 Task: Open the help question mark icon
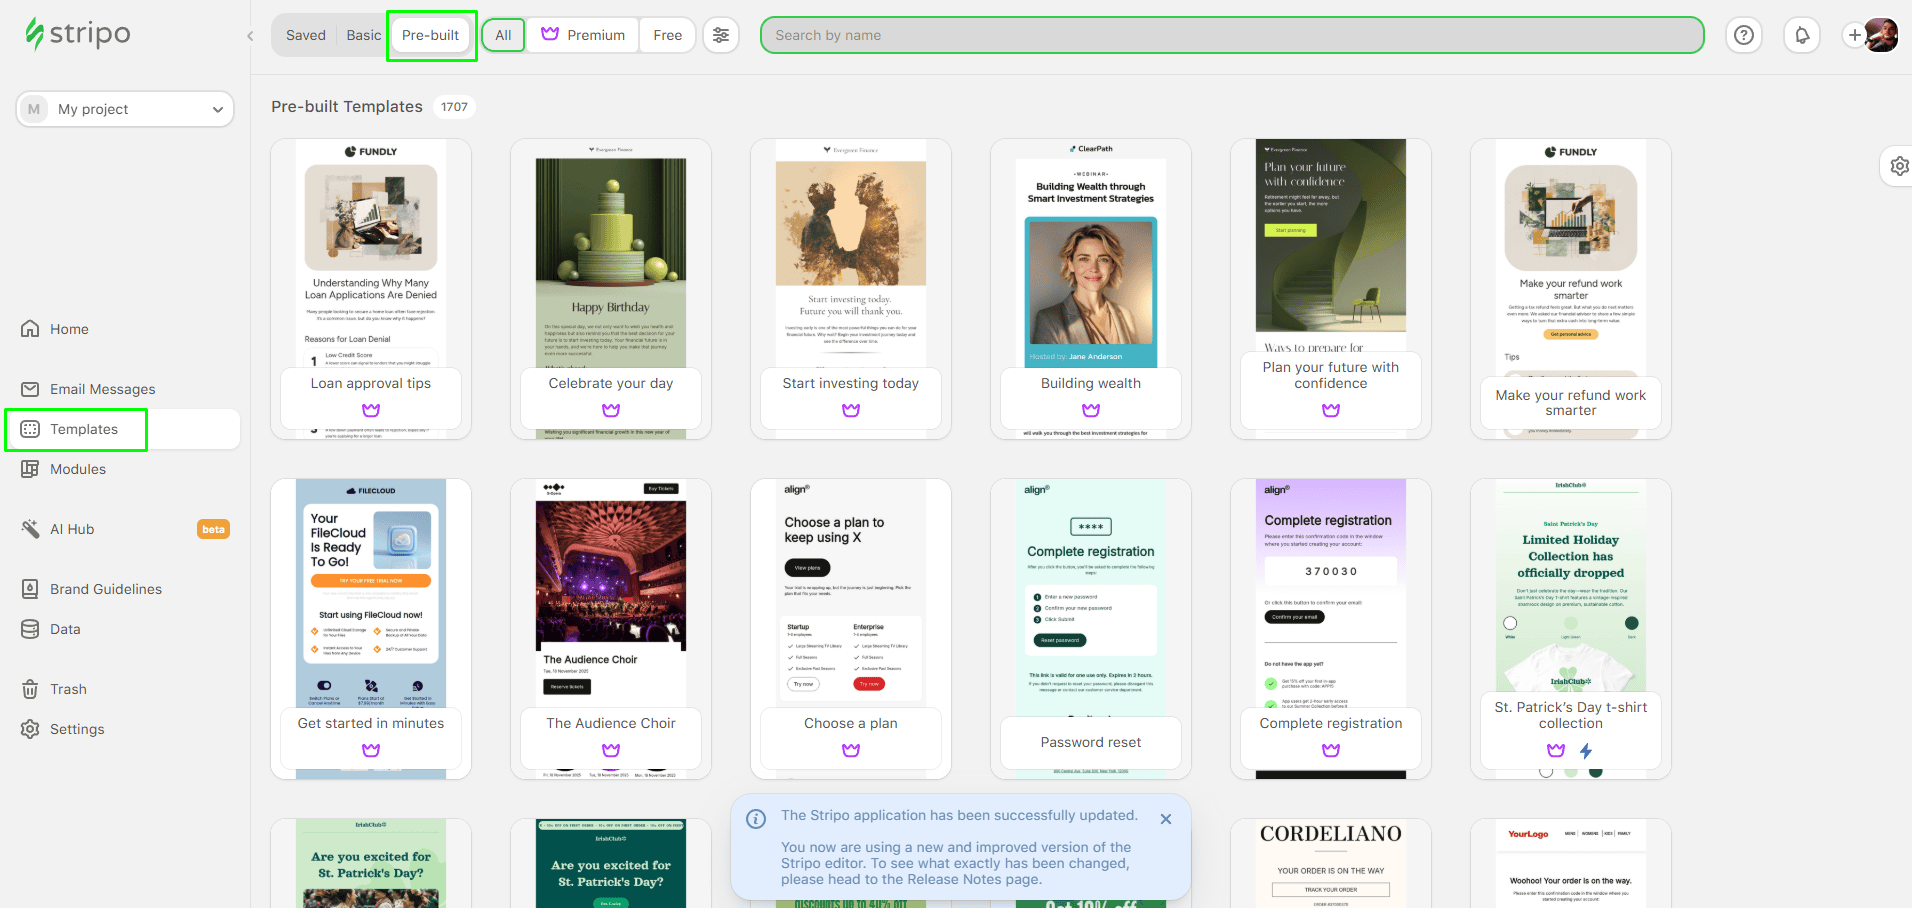pyautogui.click(x=1744, y=35)
